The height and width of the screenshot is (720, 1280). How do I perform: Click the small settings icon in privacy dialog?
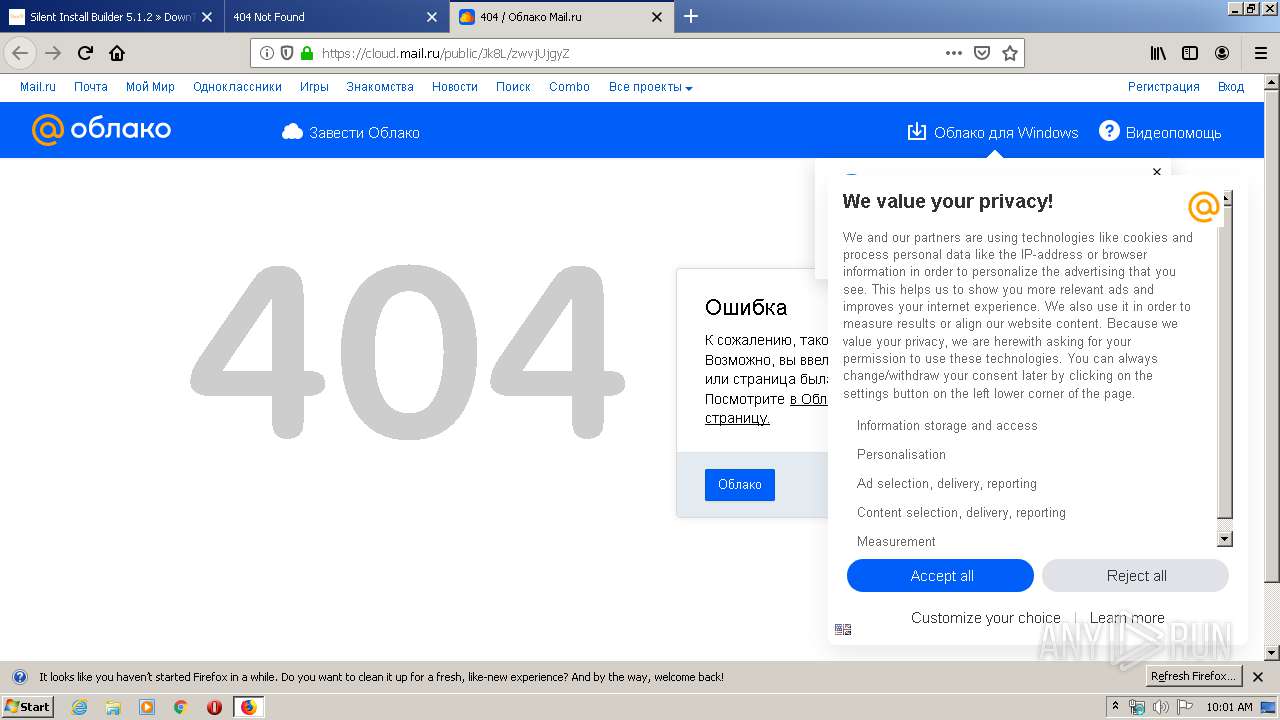pyautogui.click(x=843, y=629)
